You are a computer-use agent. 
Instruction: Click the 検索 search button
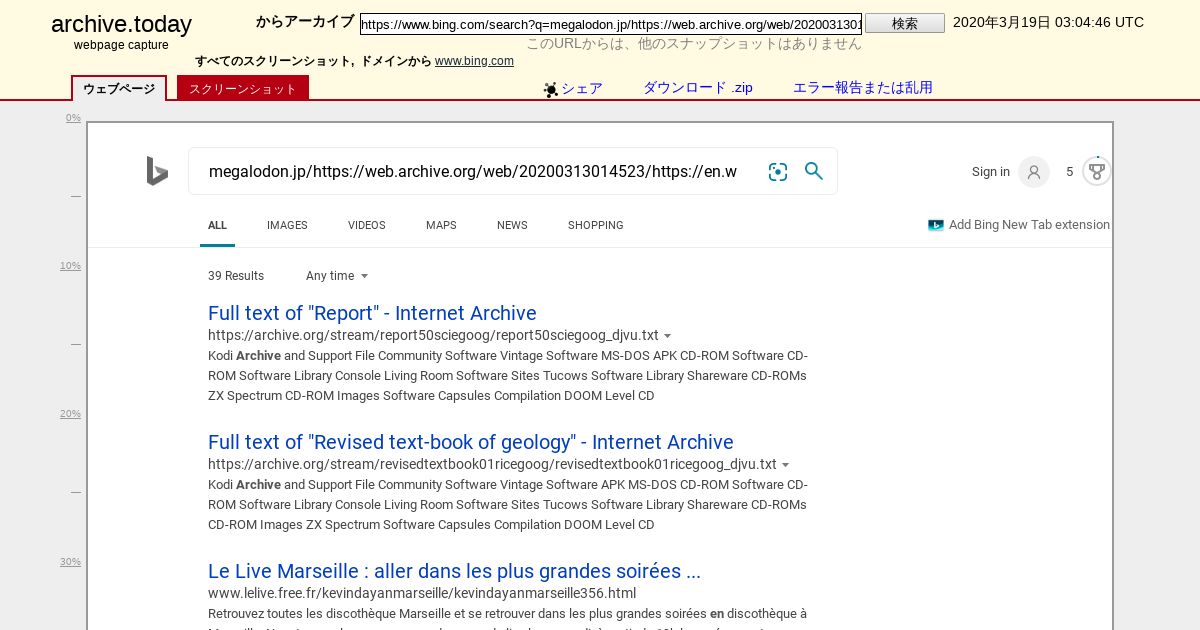click(x=905, y=23)
